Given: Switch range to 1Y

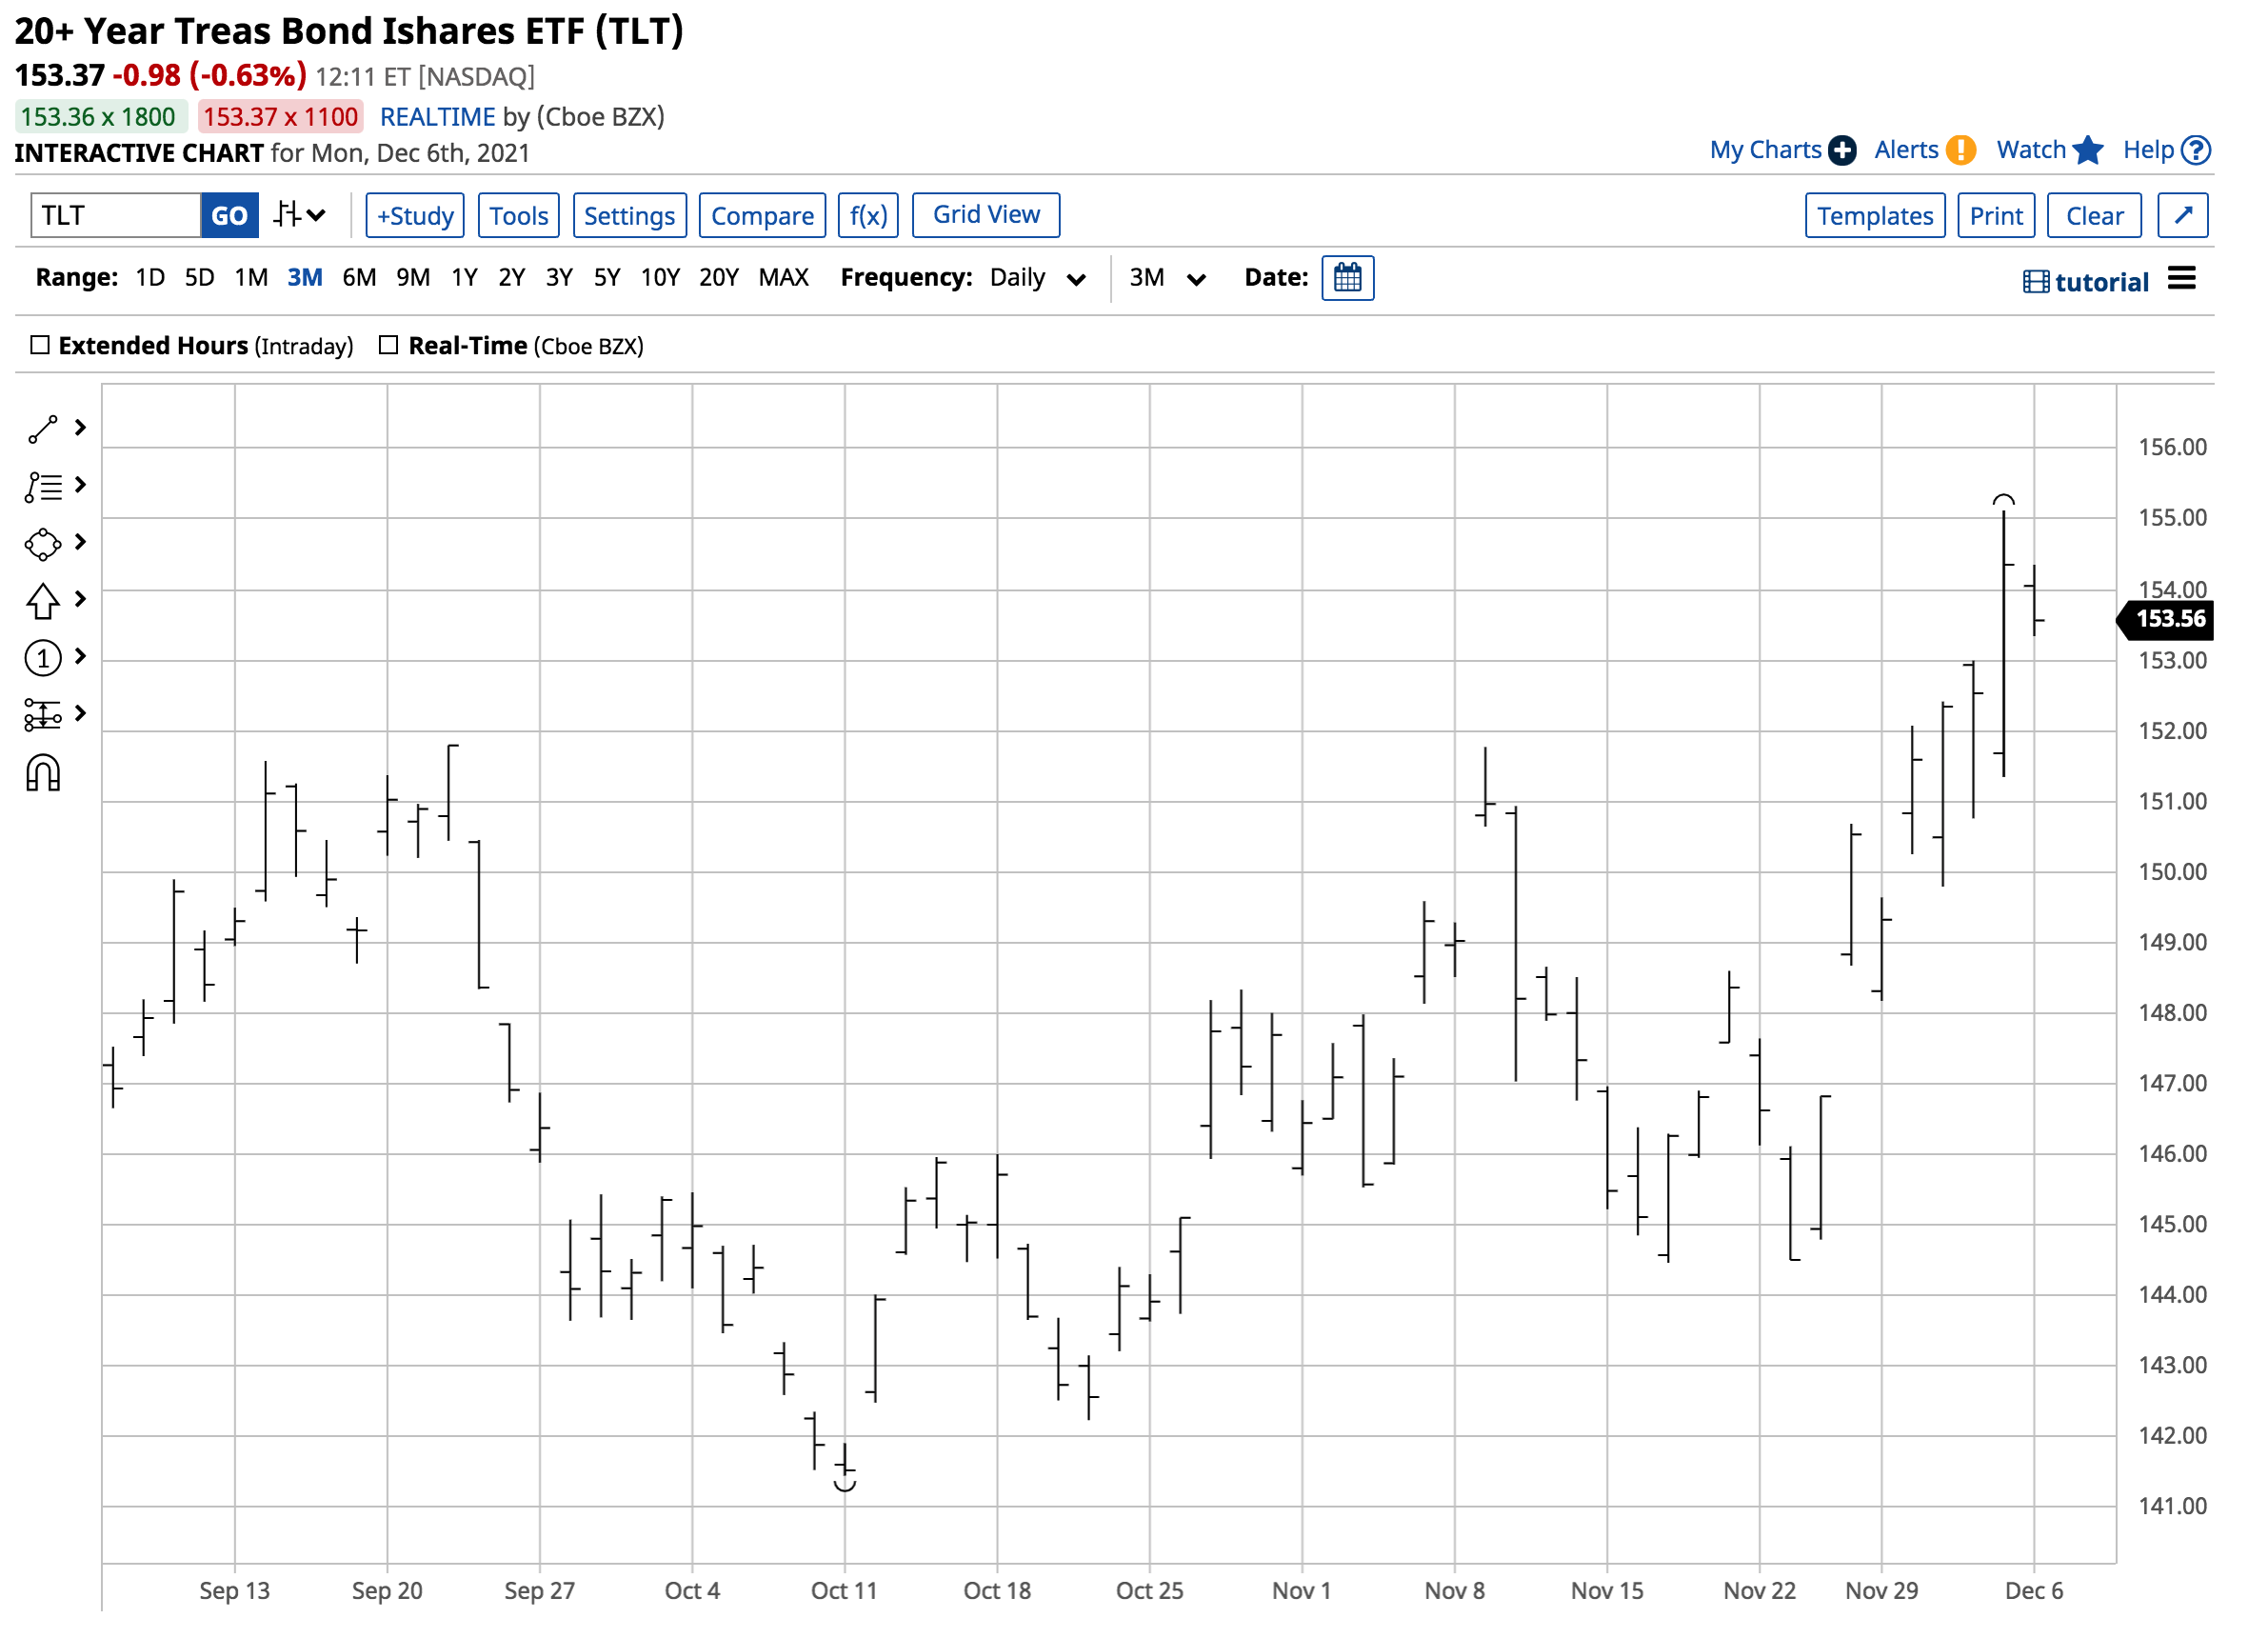Looking at the screenshot, I should click(464, 278).
